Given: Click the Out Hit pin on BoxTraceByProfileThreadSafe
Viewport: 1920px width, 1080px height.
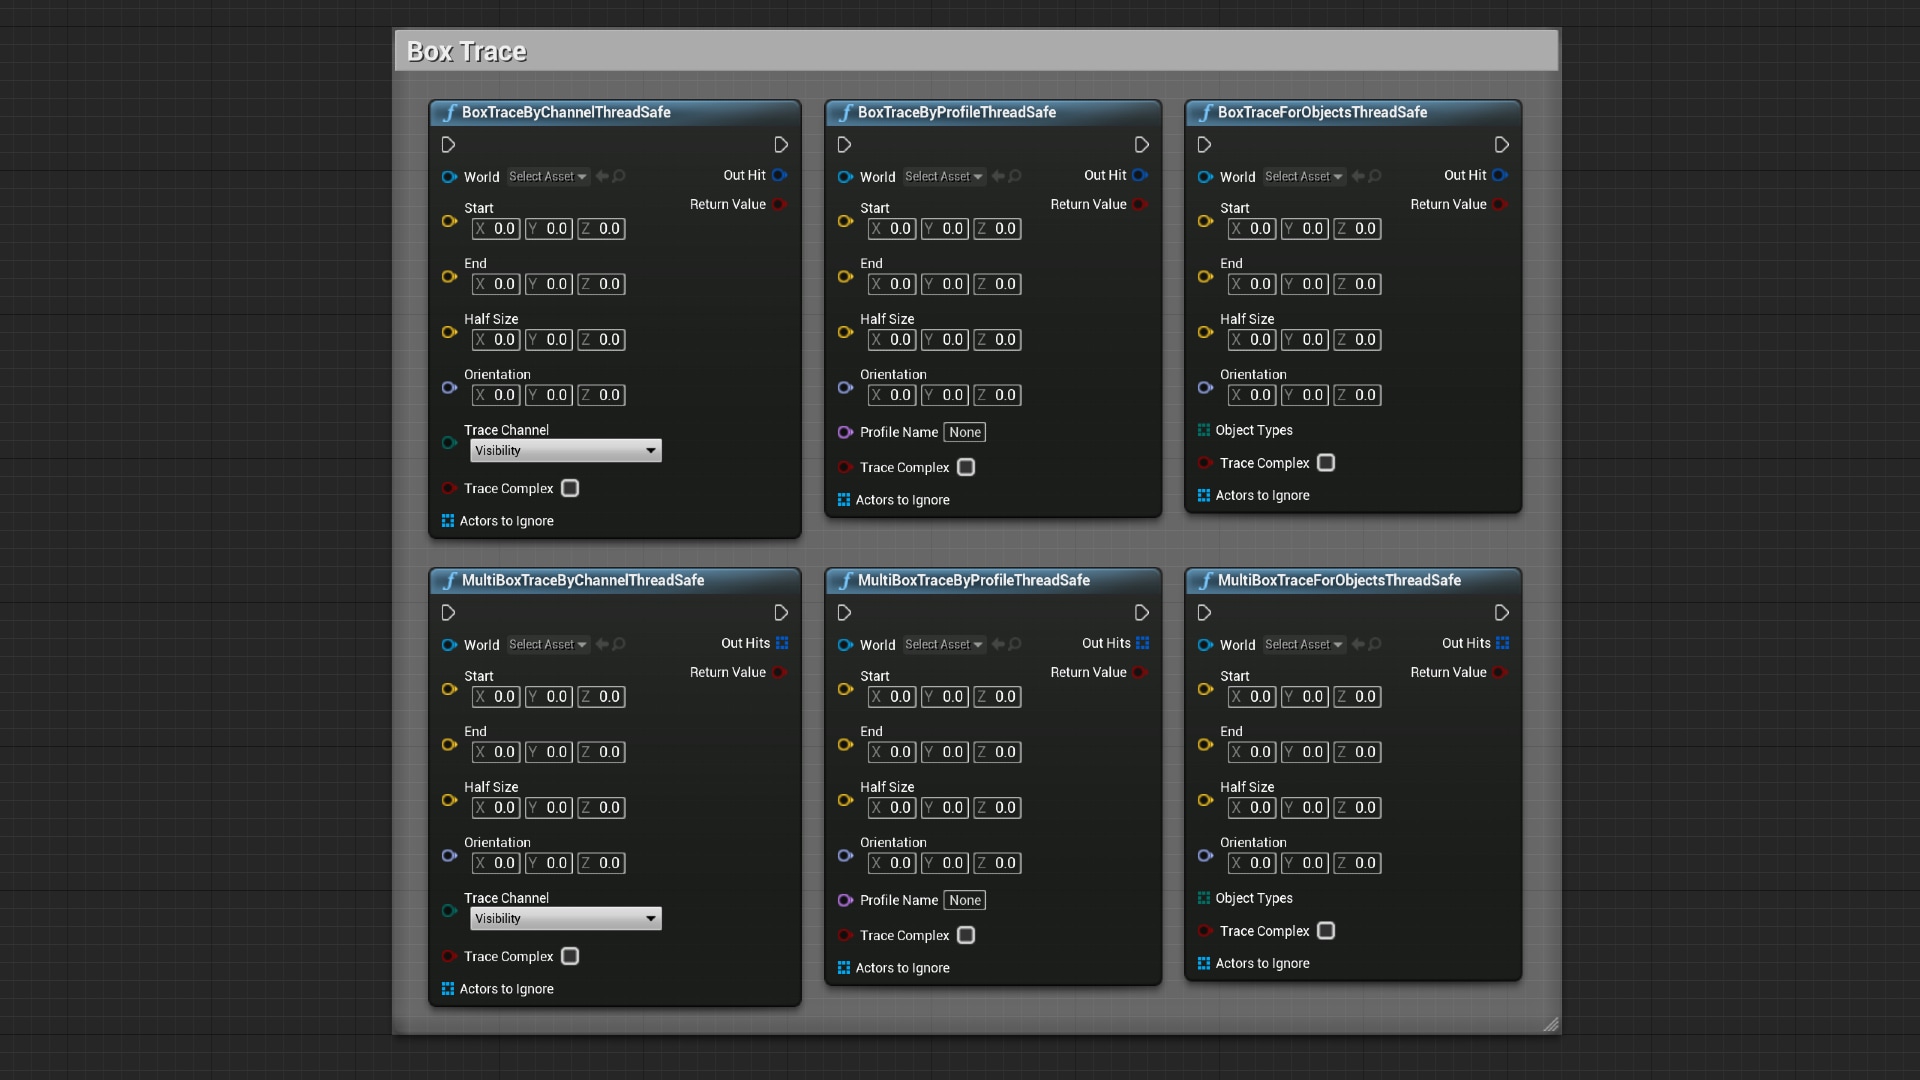Looking at the screenshot, I should pos(1140,175).
